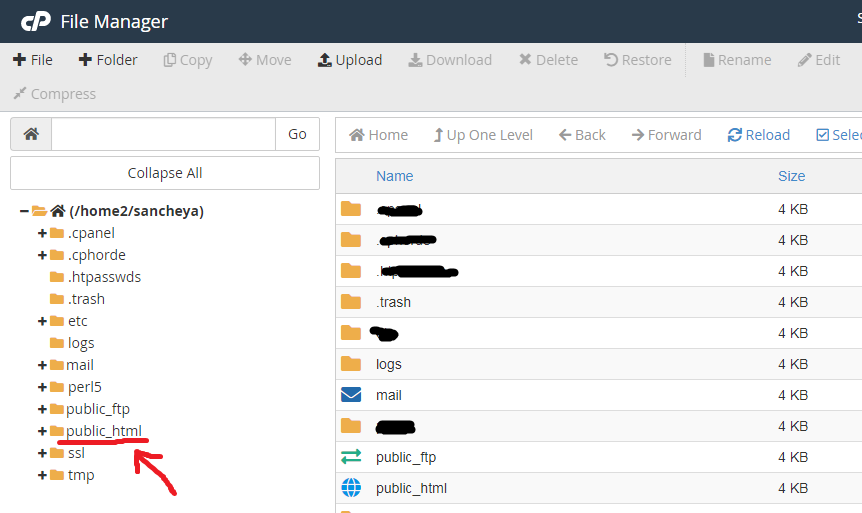
Task: Click the Back navigation arrow
Action: click(582, 135)
